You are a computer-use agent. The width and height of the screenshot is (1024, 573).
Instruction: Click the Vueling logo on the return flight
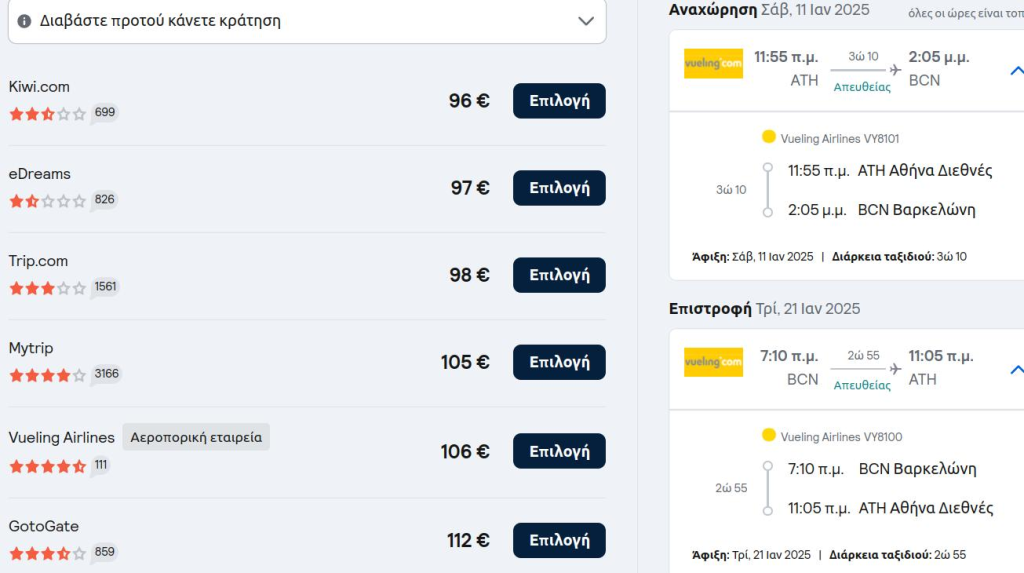coord(713,362)
